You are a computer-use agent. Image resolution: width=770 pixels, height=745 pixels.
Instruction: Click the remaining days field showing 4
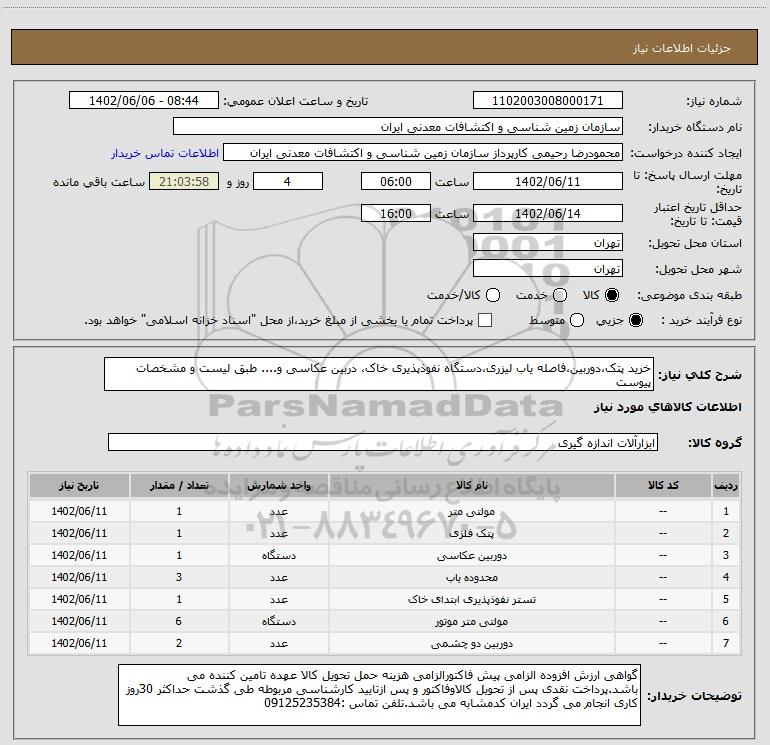click(288, 181)
